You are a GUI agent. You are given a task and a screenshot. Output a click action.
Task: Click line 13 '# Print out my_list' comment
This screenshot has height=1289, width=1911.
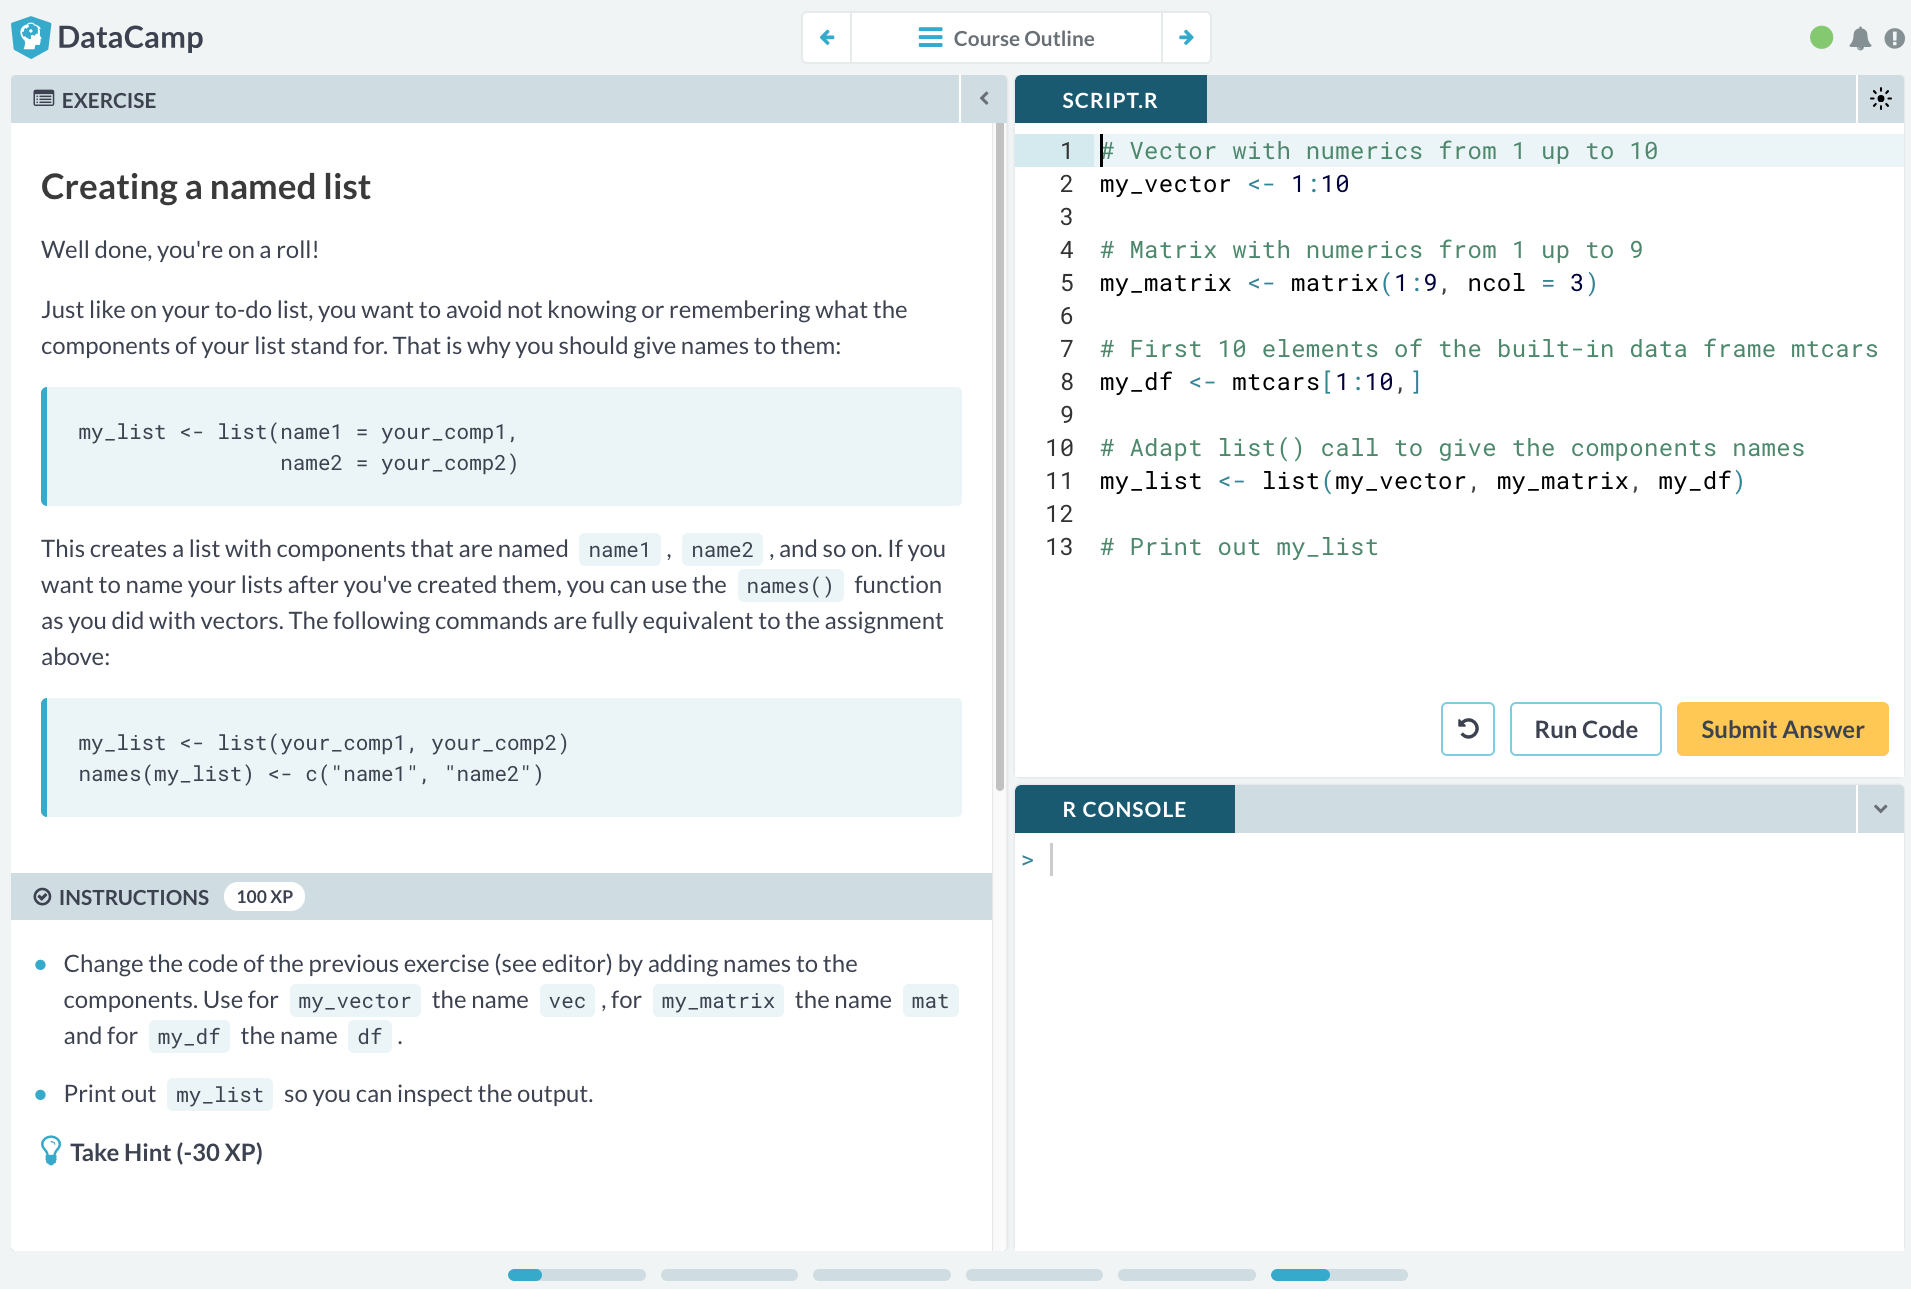pyautogui.click(x=1239, y=548)
